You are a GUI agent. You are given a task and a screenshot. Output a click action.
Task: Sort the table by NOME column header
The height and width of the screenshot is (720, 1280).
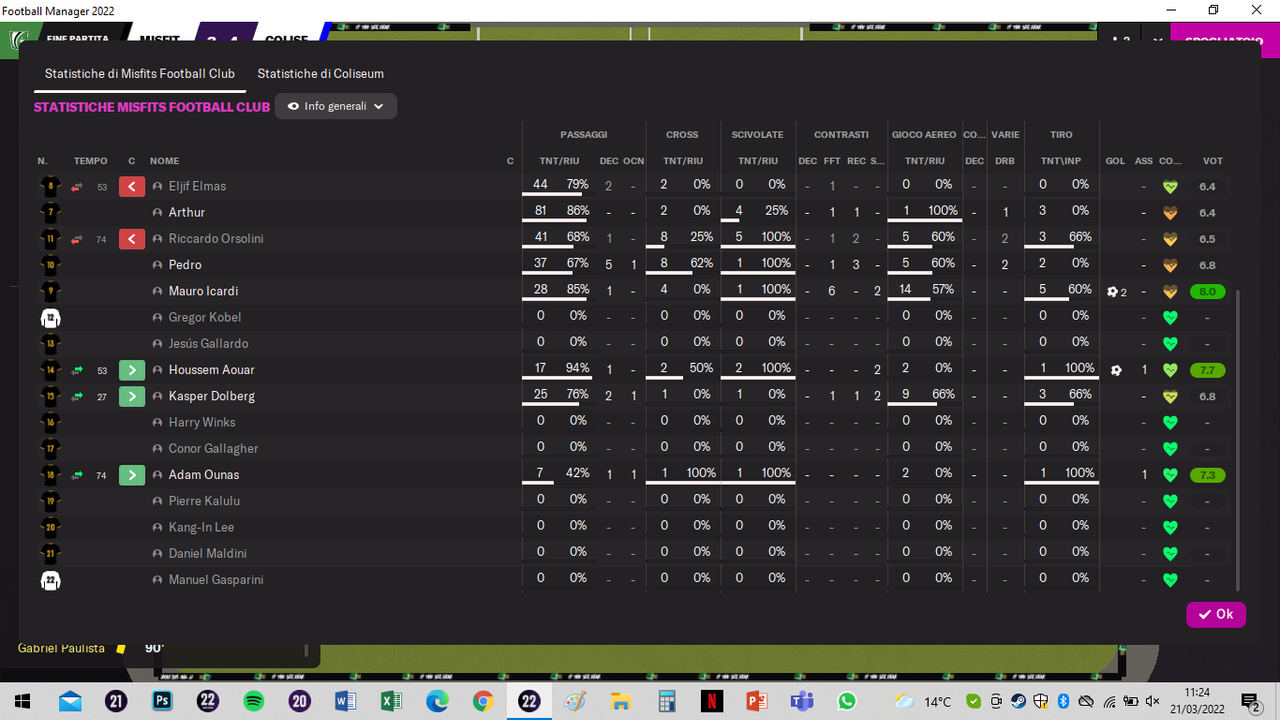pyautogui.click(x=165, y=161)
